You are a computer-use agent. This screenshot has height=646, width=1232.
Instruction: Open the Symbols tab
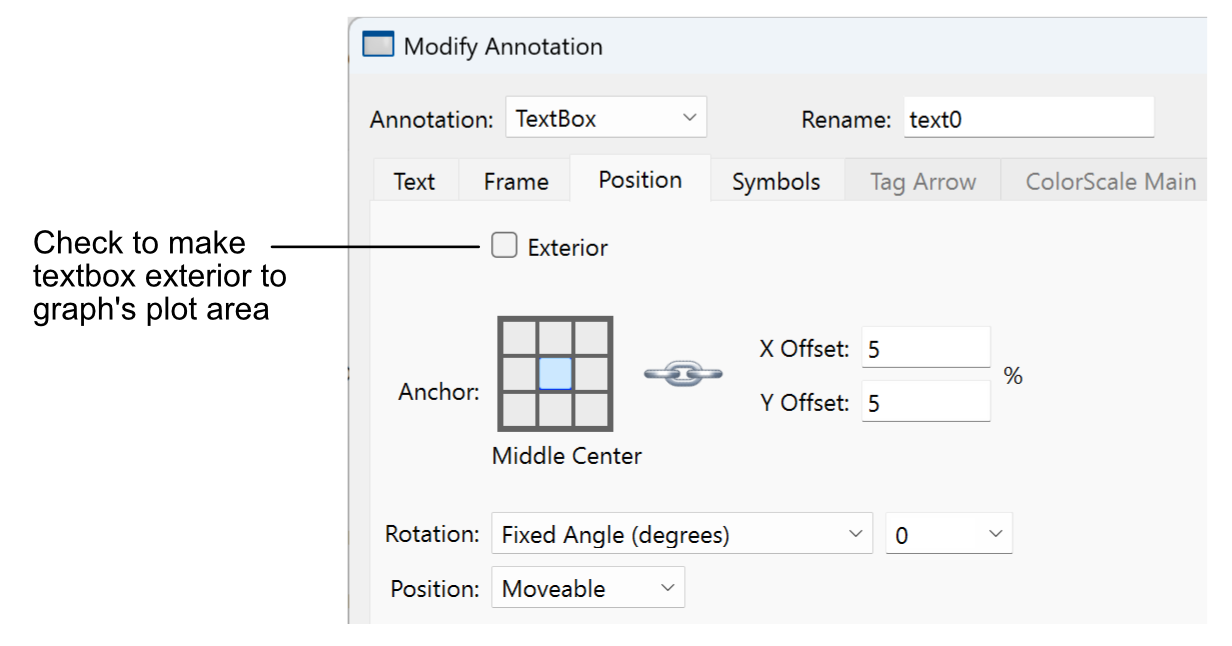click(x=776, y=181)
